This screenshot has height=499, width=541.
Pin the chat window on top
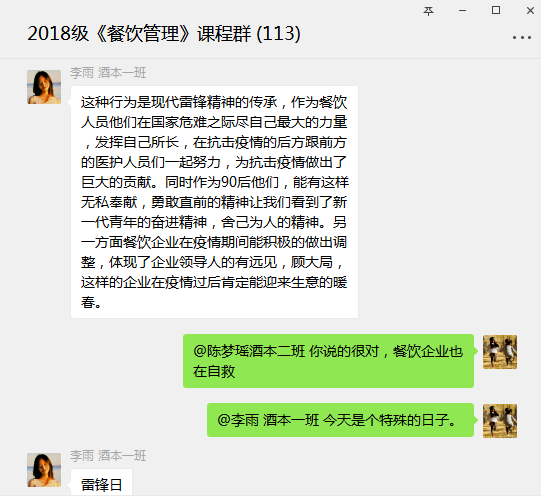(428, 11)
